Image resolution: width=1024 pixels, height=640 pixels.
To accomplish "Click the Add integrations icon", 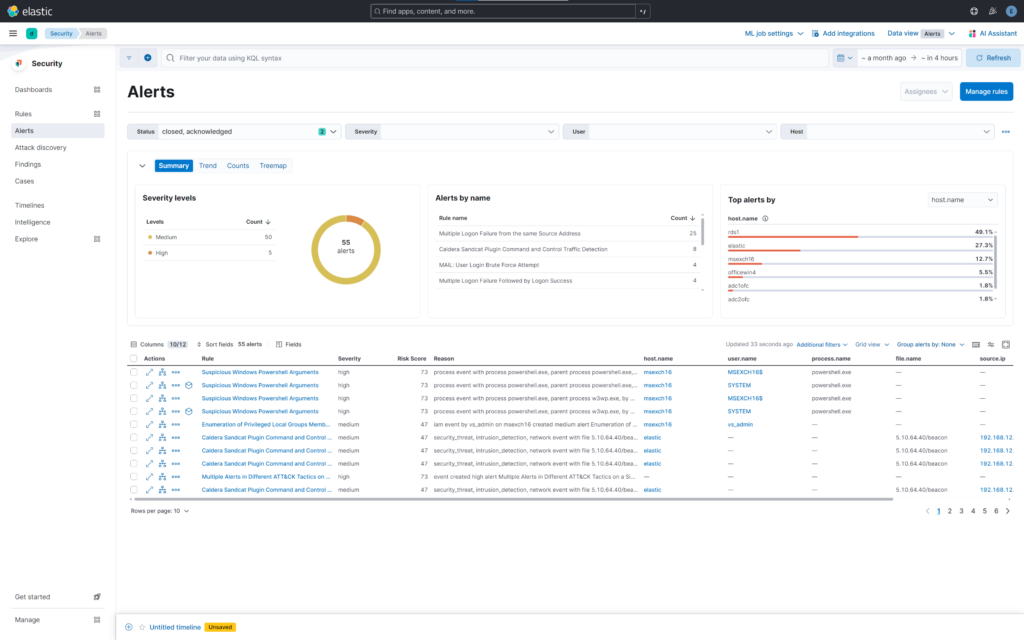I will [815, 33].
